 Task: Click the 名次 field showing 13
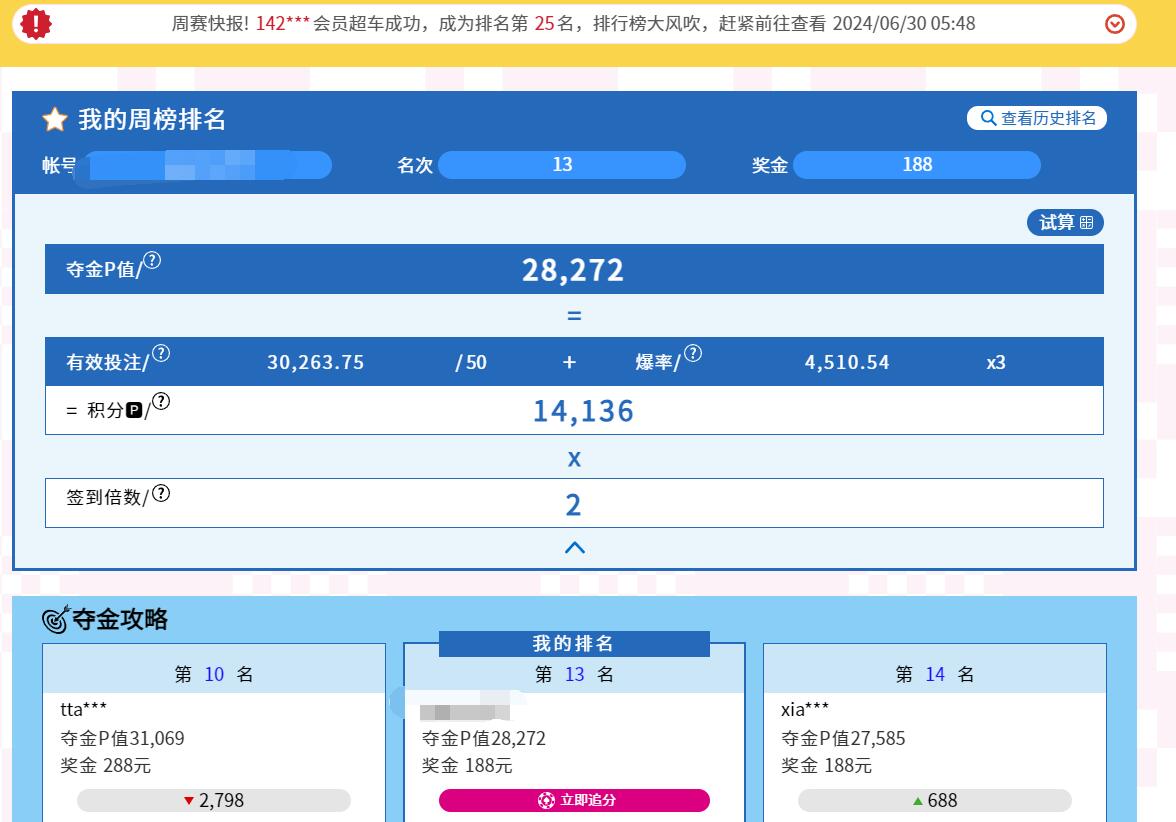coord(562,165)
